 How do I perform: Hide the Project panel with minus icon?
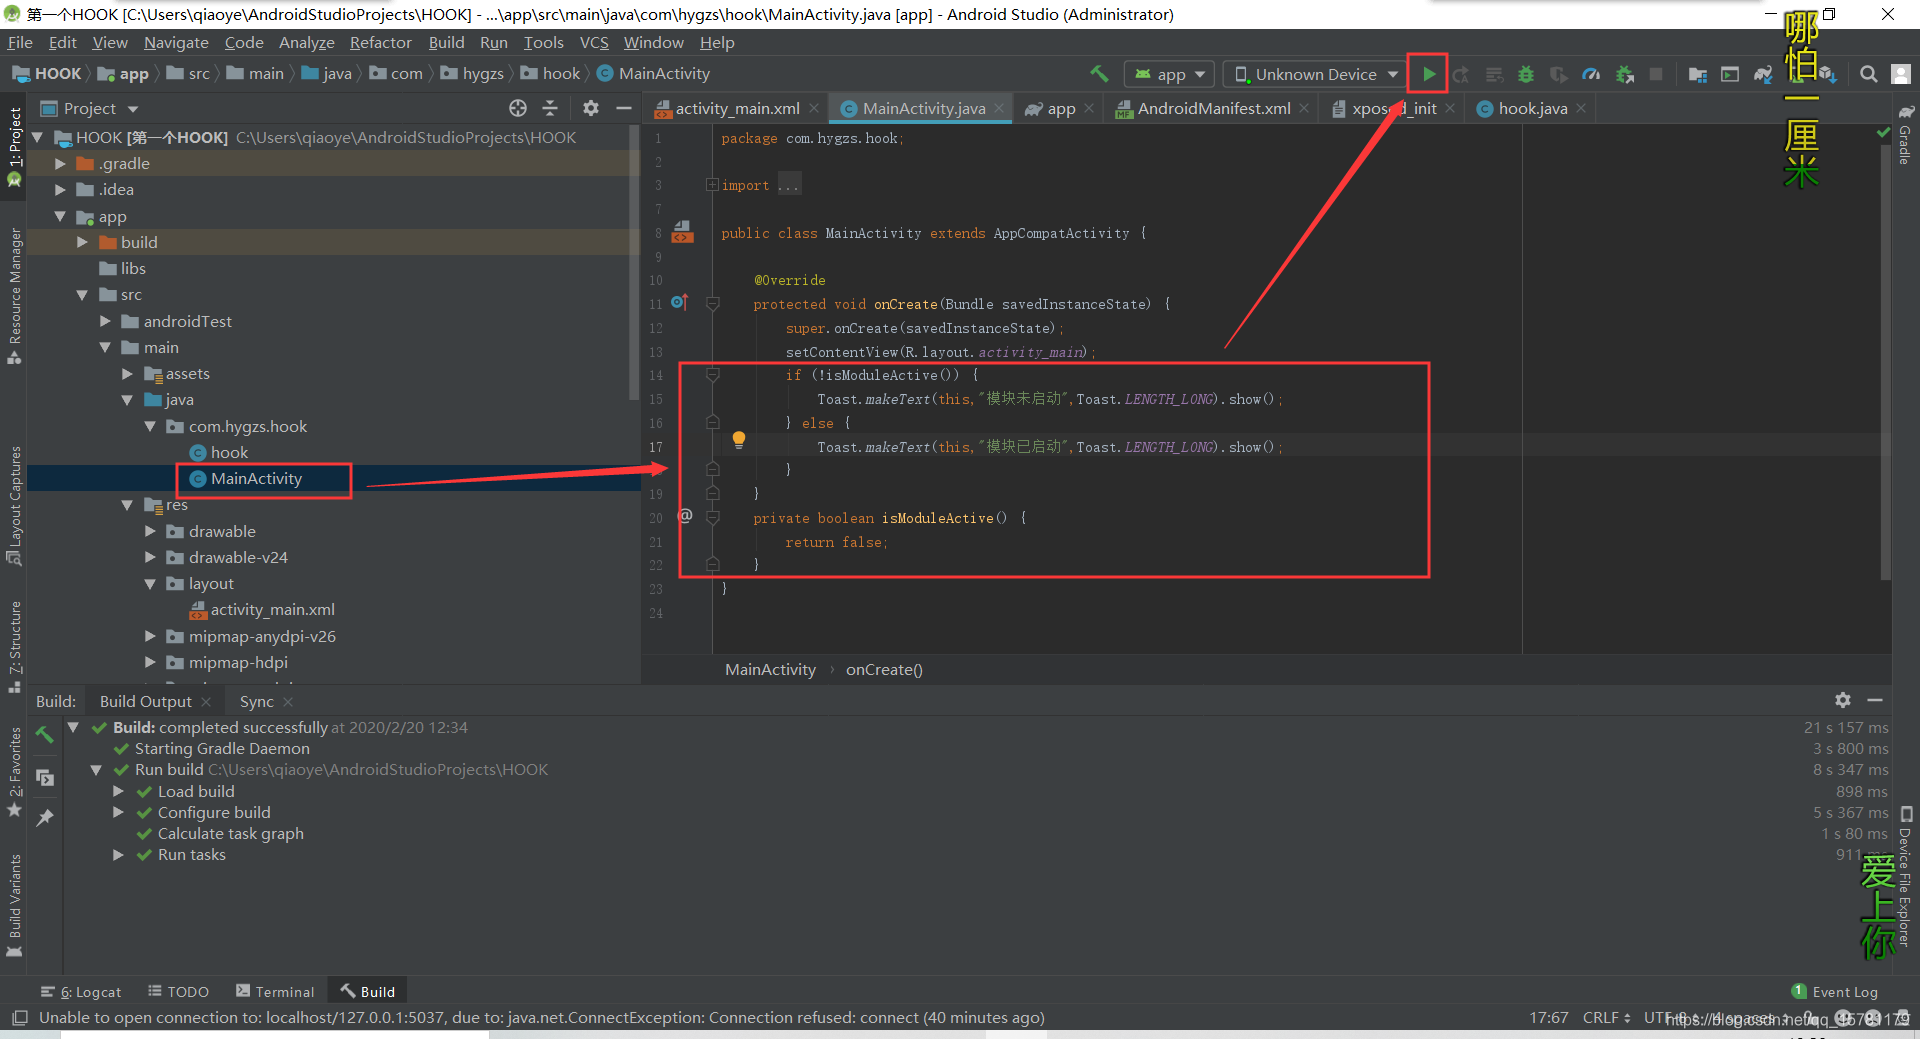624,108
